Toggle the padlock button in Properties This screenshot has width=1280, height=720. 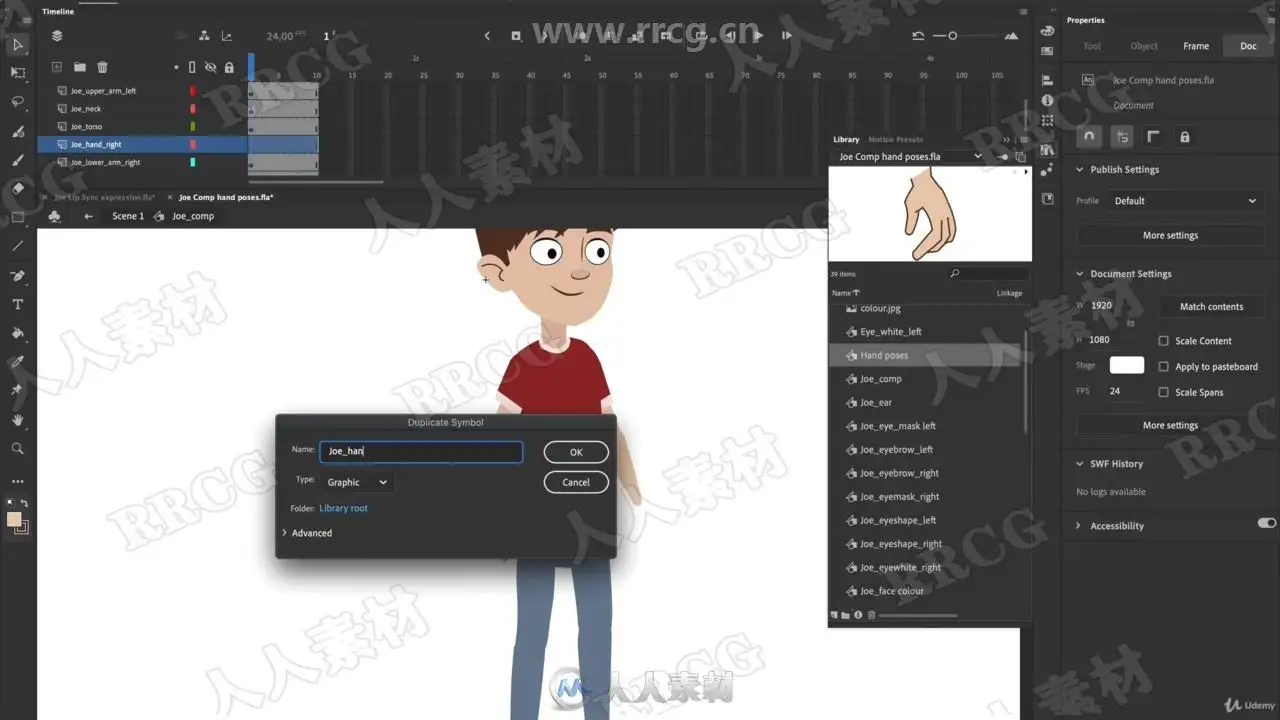pyautogui.click(x=1185, y=137)
